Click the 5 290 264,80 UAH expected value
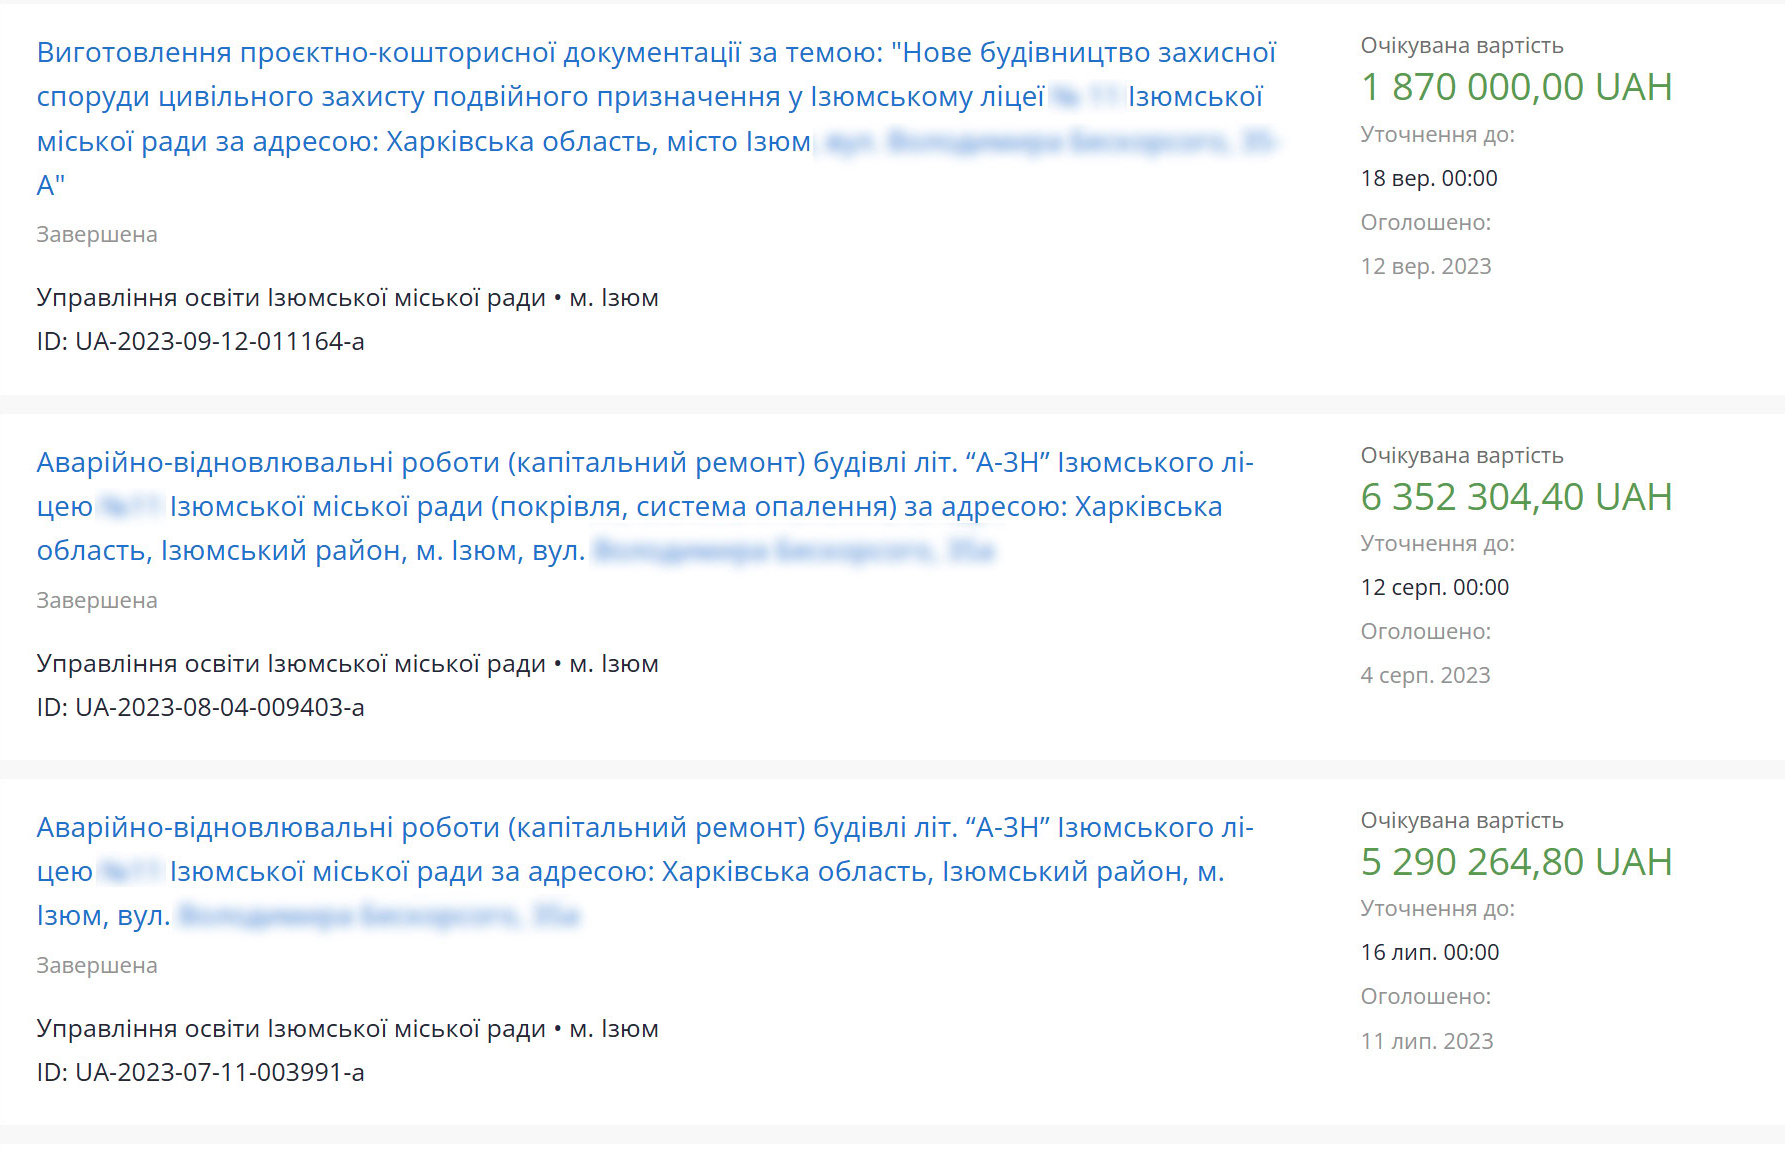Image resolution: width=1785 pixels, height=1153 pixels. pyautogui.click(x=1516, y=863)
